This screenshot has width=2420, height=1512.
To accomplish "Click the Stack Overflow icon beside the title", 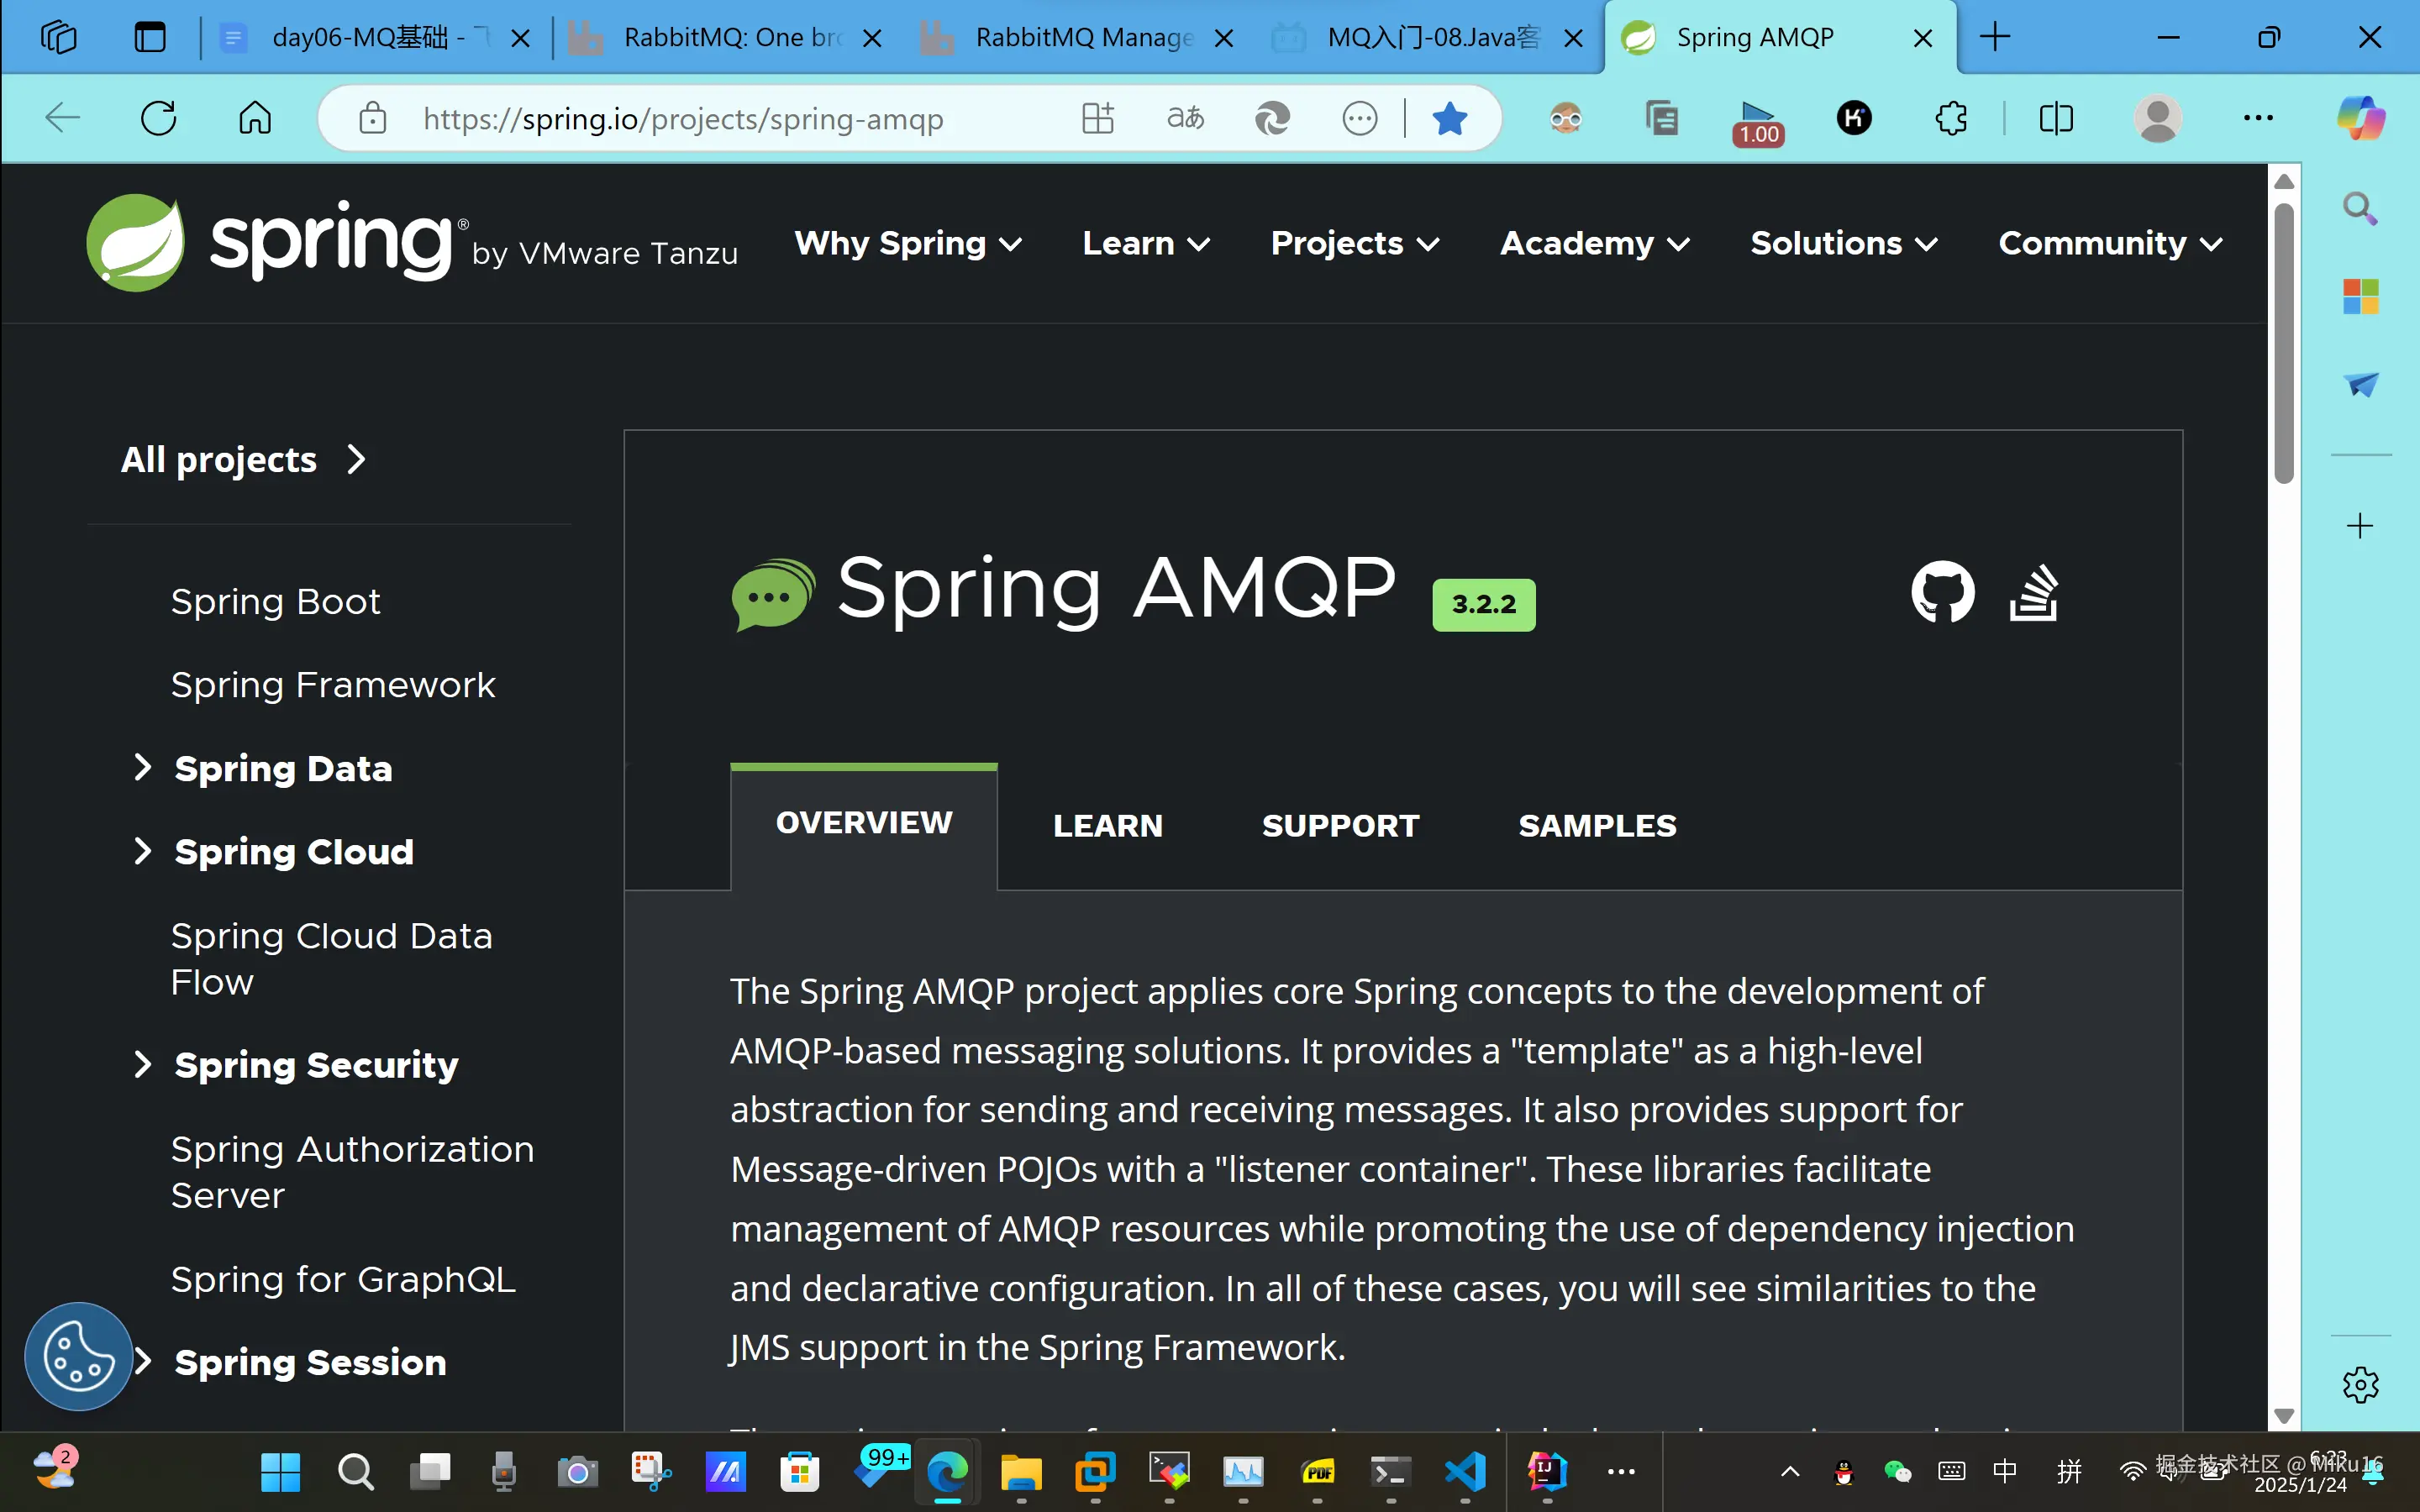I will click(x=2033, y=592).
